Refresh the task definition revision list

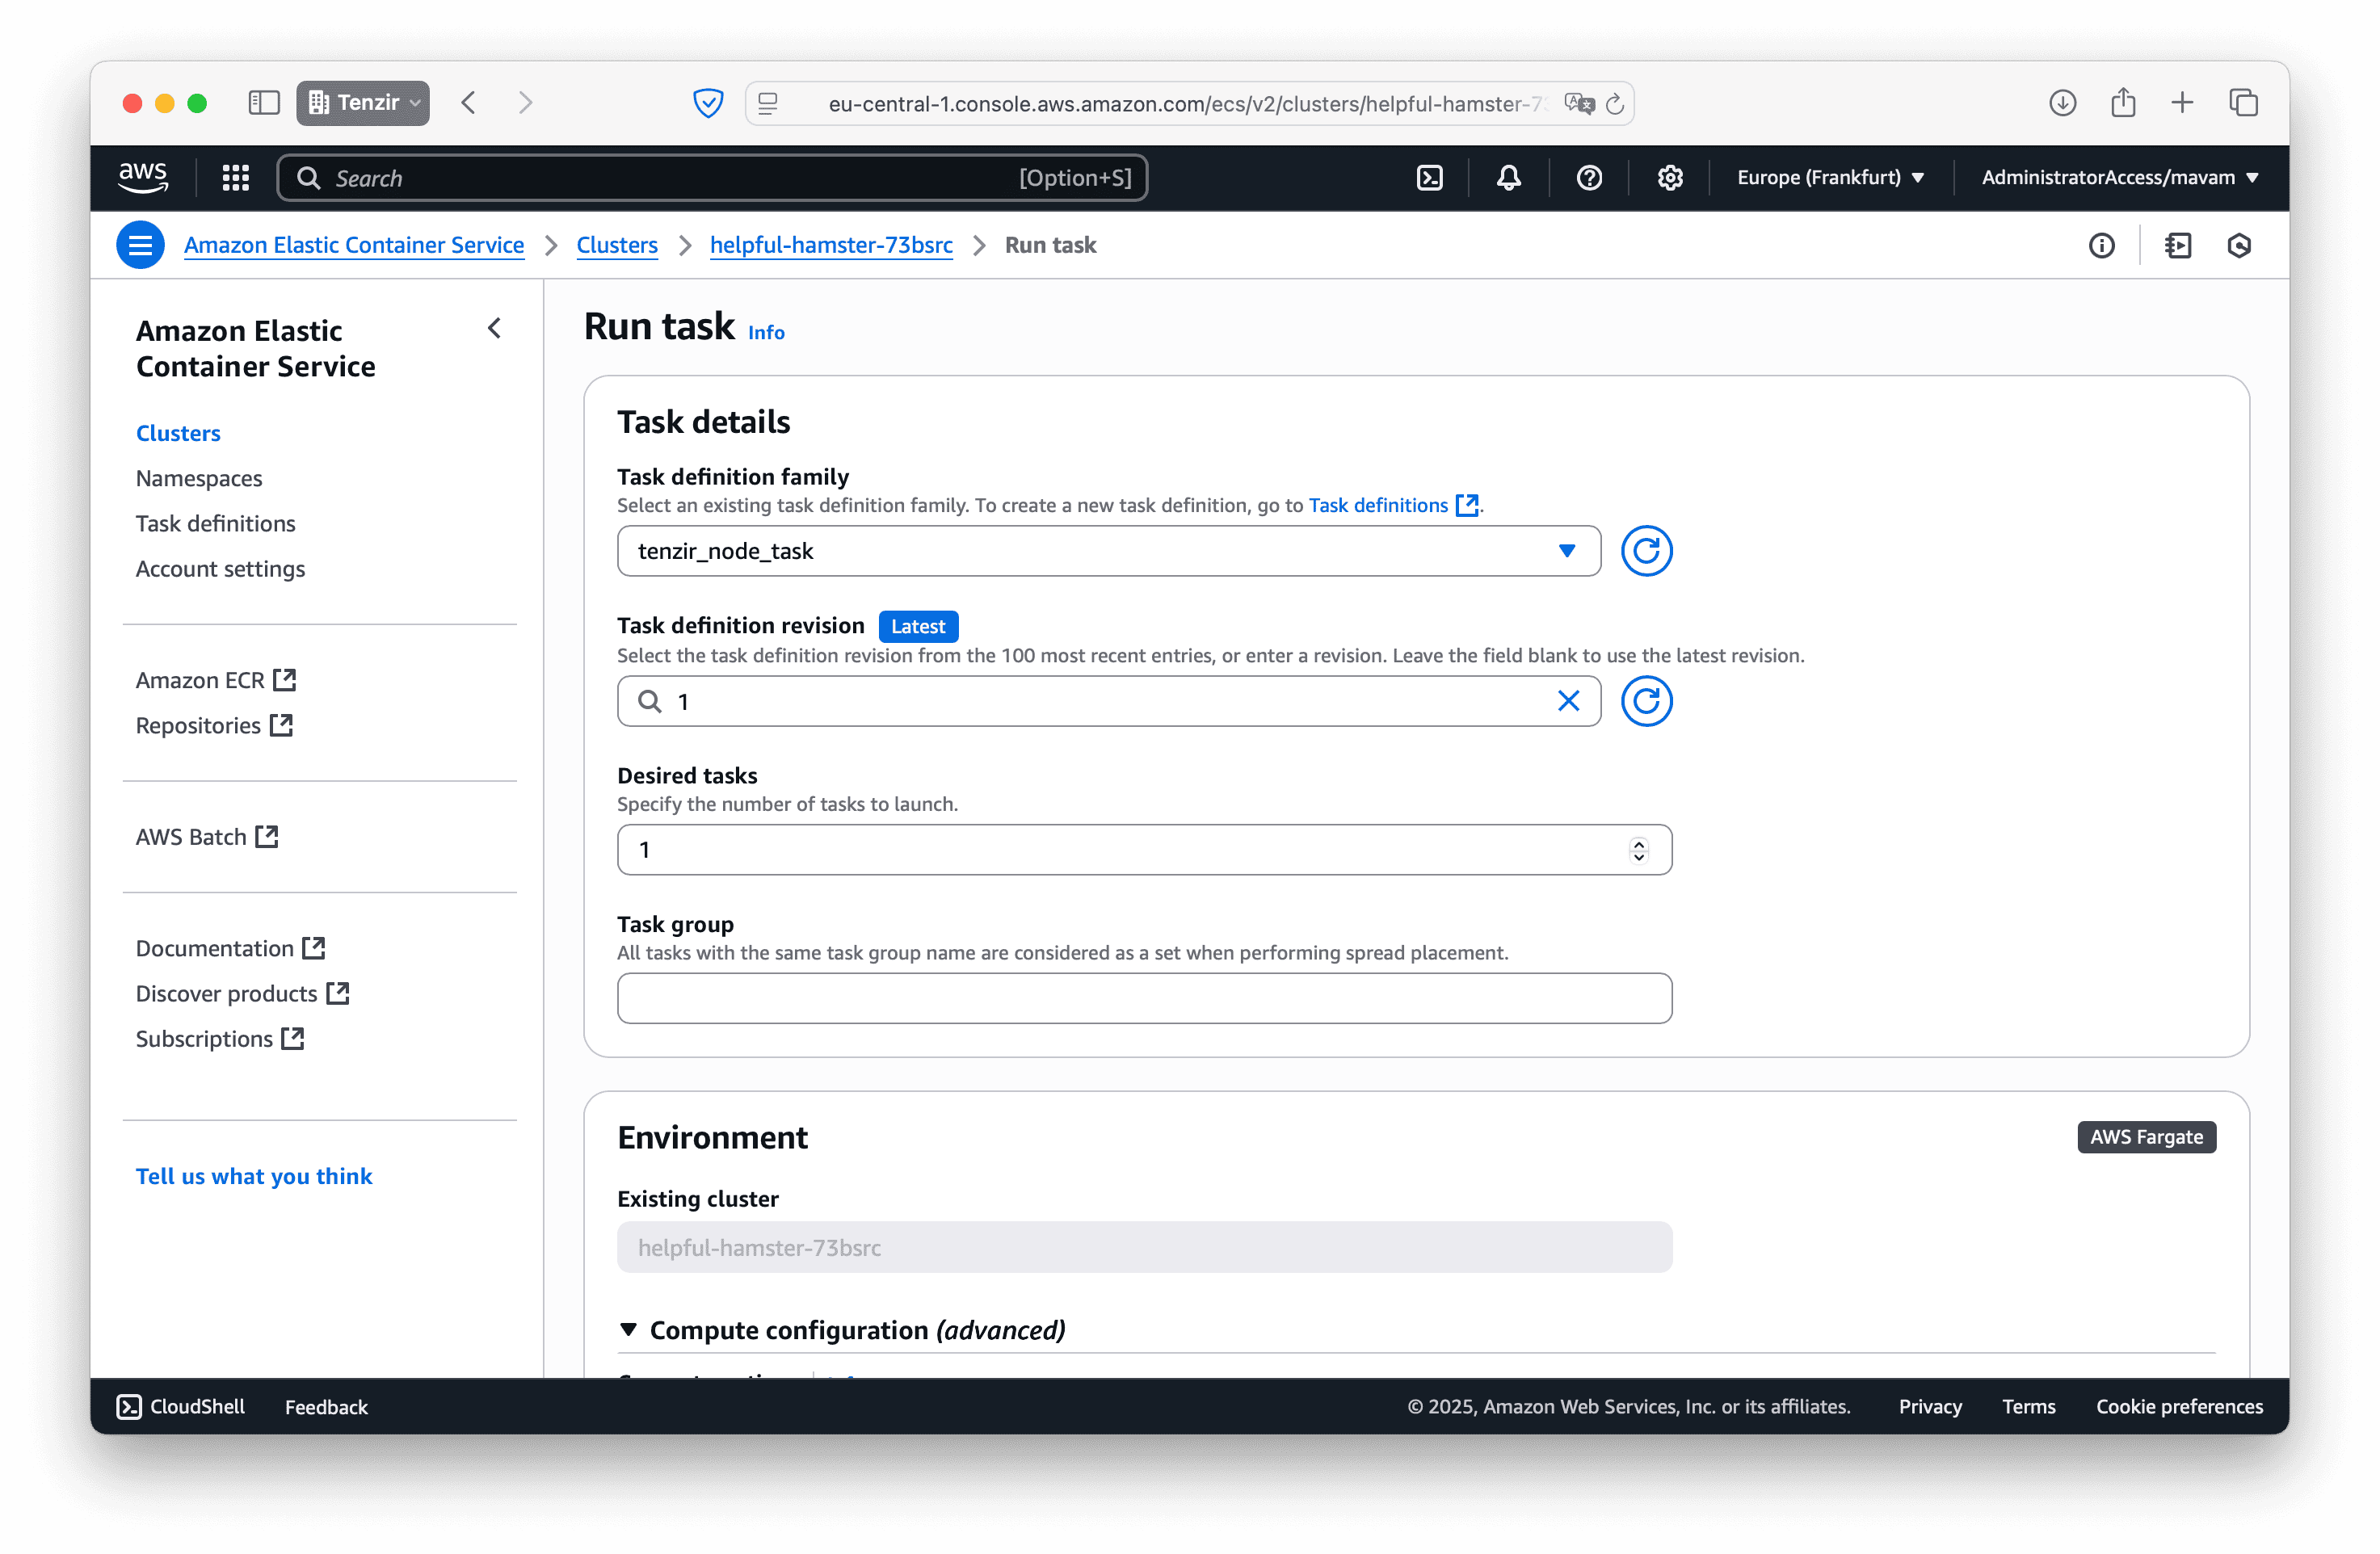(1645, 701)
